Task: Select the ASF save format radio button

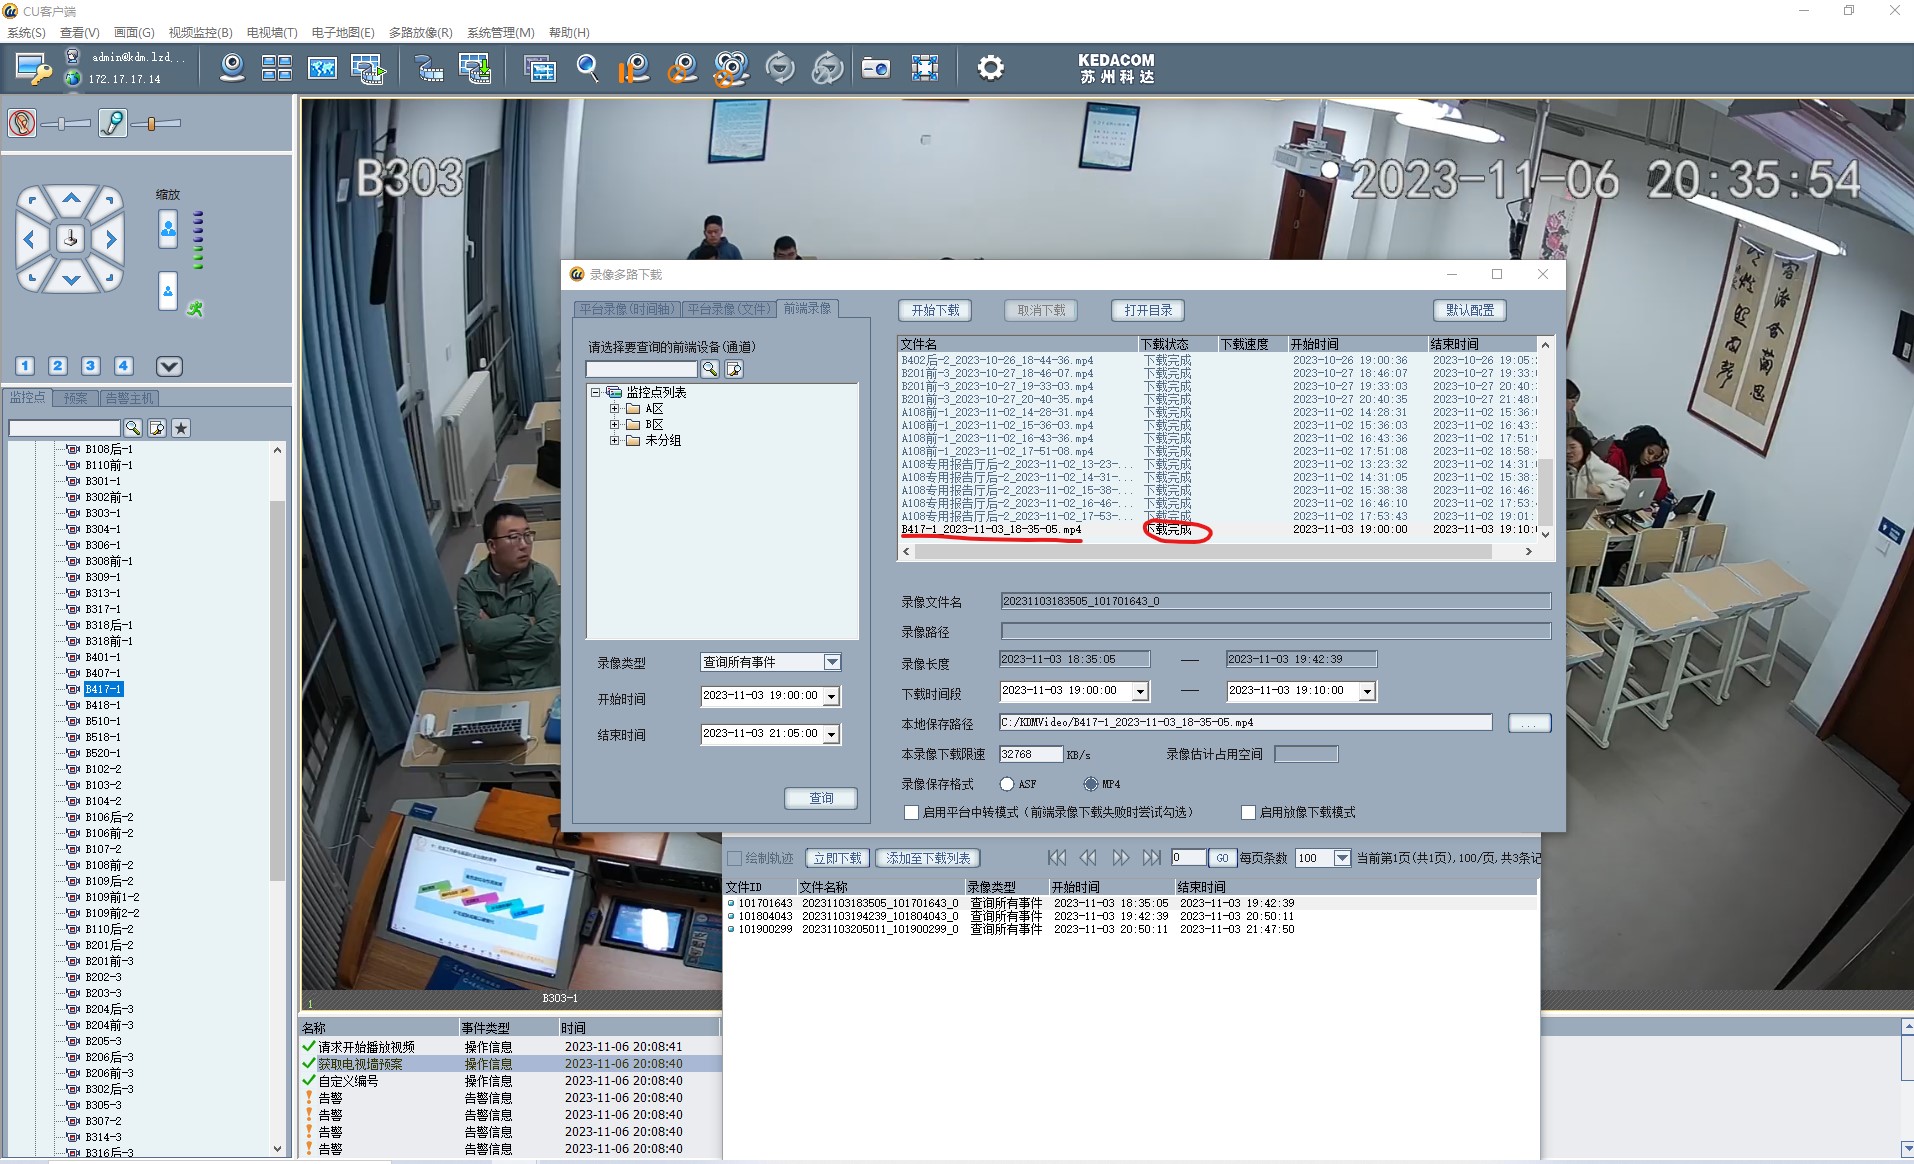Action: [1007, 784]
